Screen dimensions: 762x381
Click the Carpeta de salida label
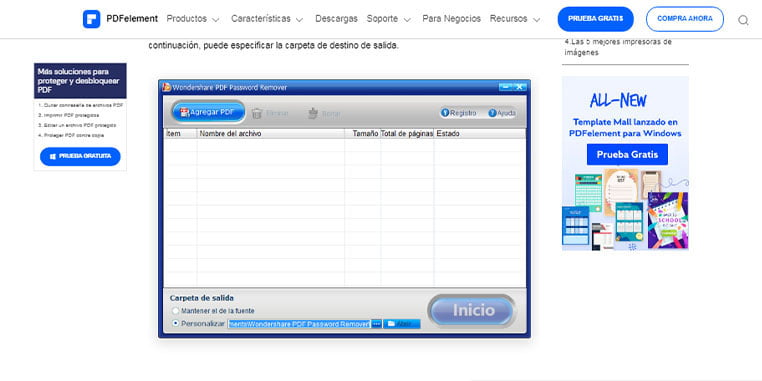(x=202, y=298)
